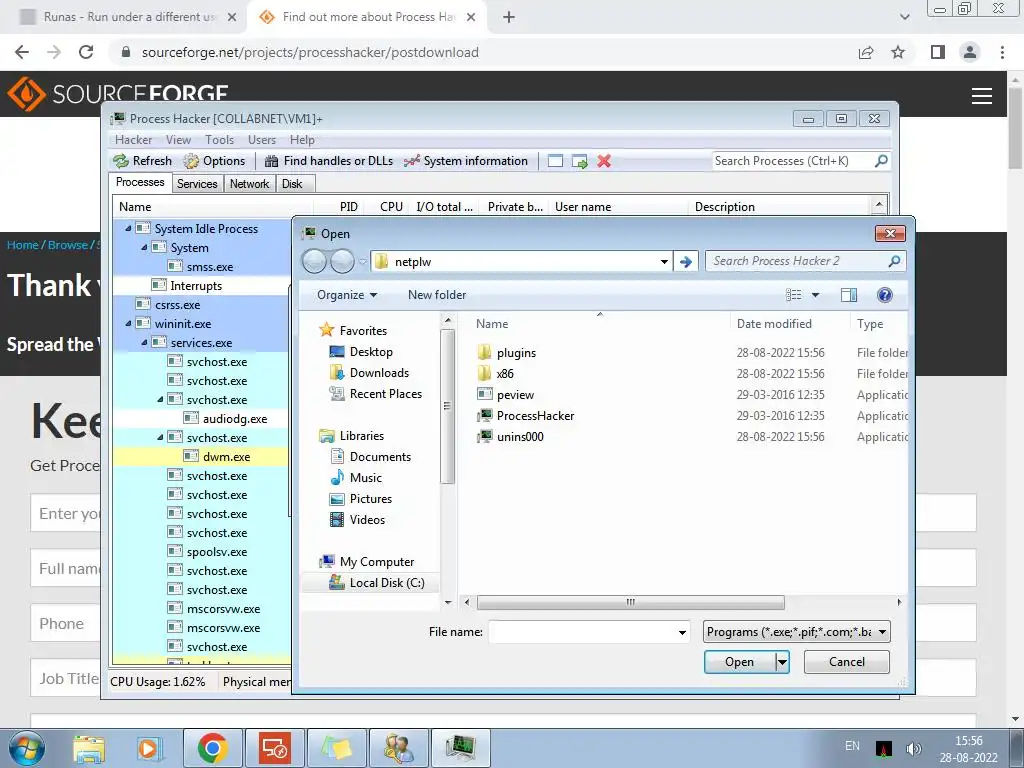The image size is (1024, 768).
Task: Click Find handles or DLLs binoculars icon
Action: point(272,161)
